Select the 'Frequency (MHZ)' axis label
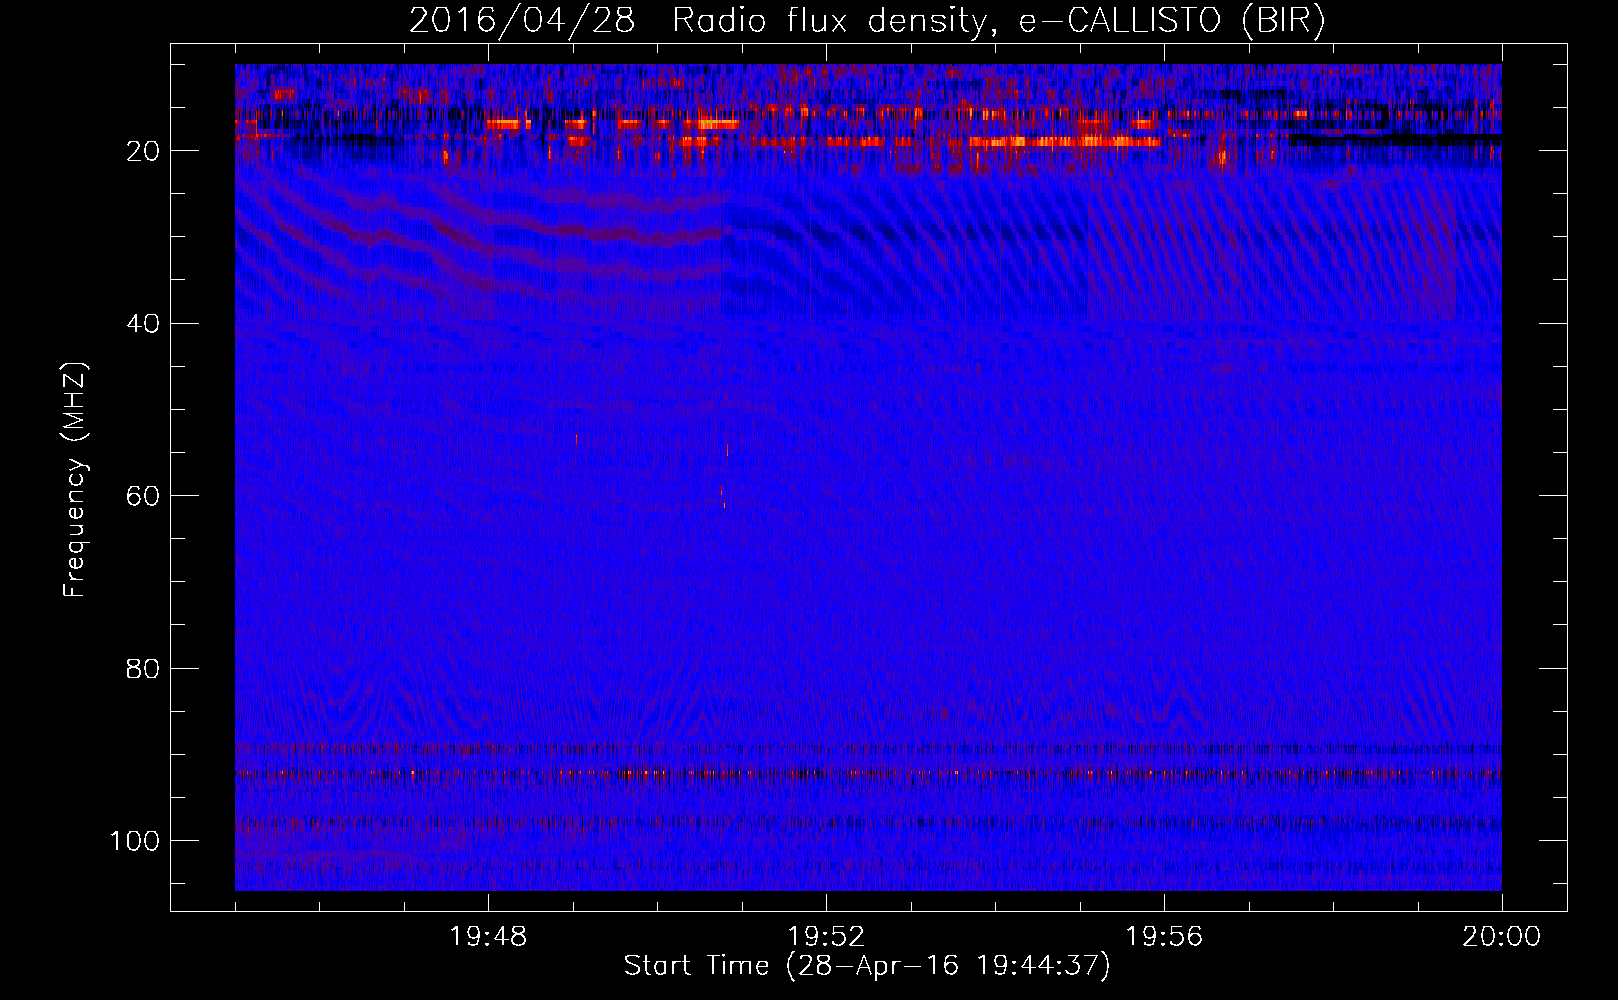The height and width of the screenshot is (1000, 1618). pos(76,480)
